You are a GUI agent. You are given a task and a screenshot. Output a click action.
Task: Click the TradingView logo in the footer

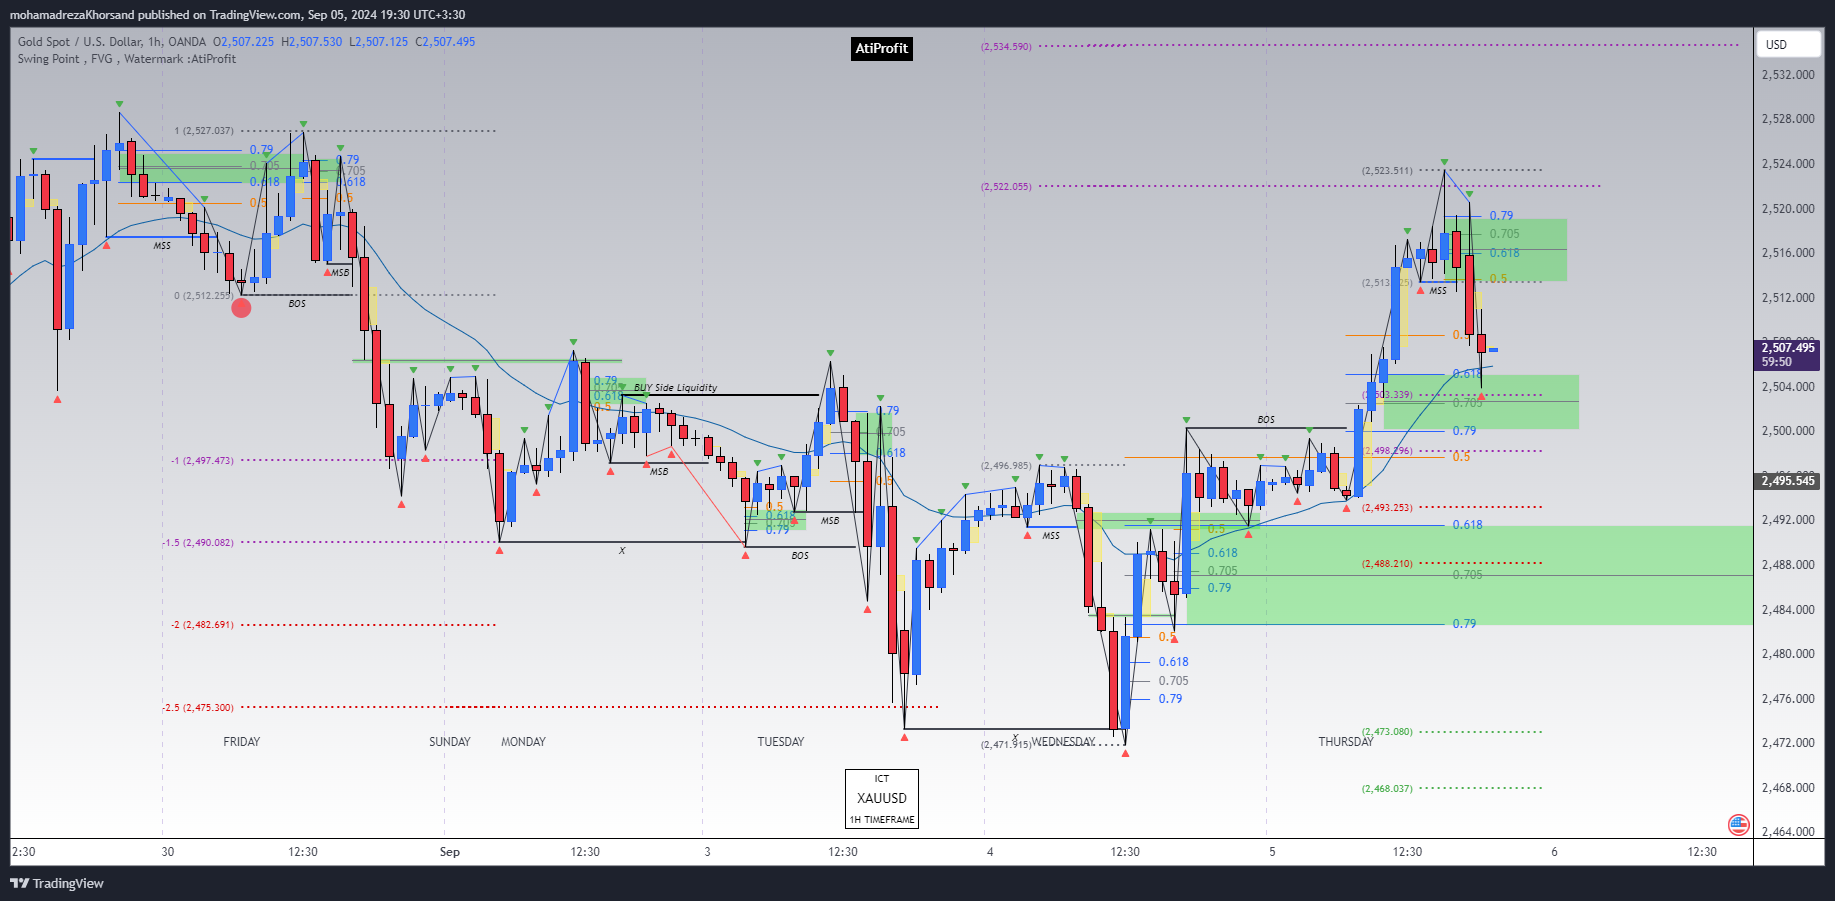(x=57, y=883)
